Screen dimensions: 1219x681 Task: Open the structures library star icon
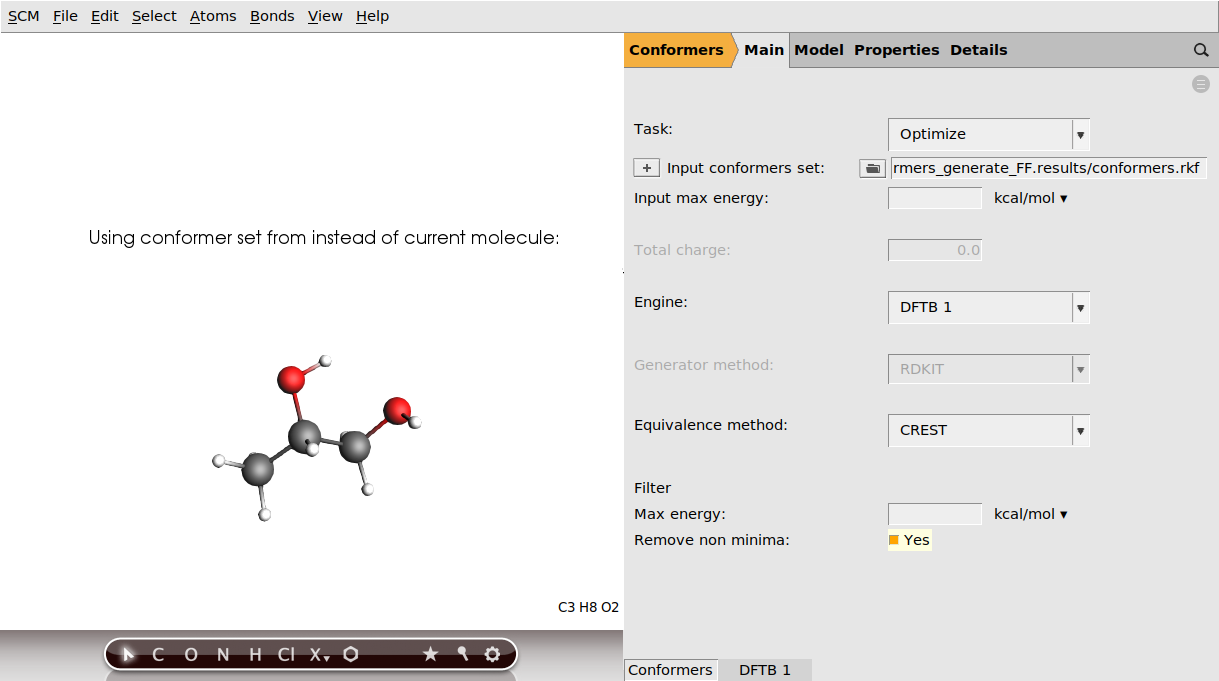coord(431,654)
